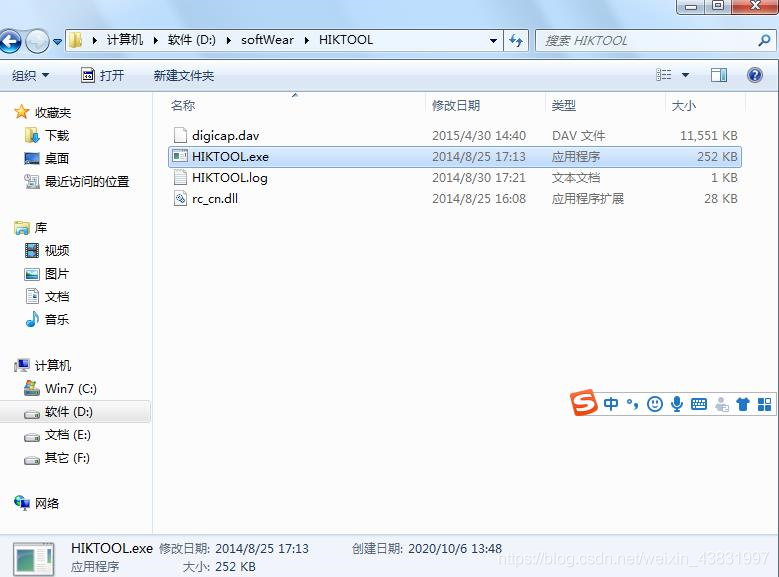Image resolution: width=779 pixels, height=577 pixels.
Task: Sort by the 名称 column header
Action: pos(183,105)
